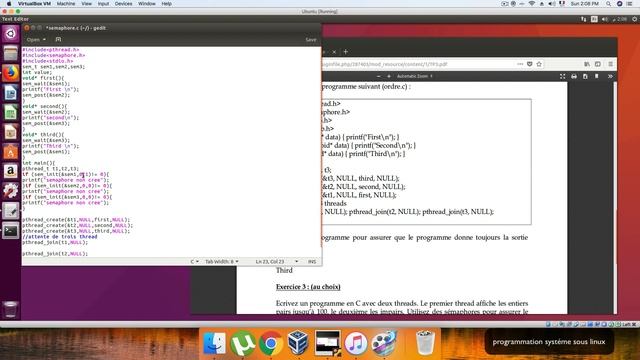Open LibreOffice Calc in launcher
640x360 pixels.
pos(11,113)
